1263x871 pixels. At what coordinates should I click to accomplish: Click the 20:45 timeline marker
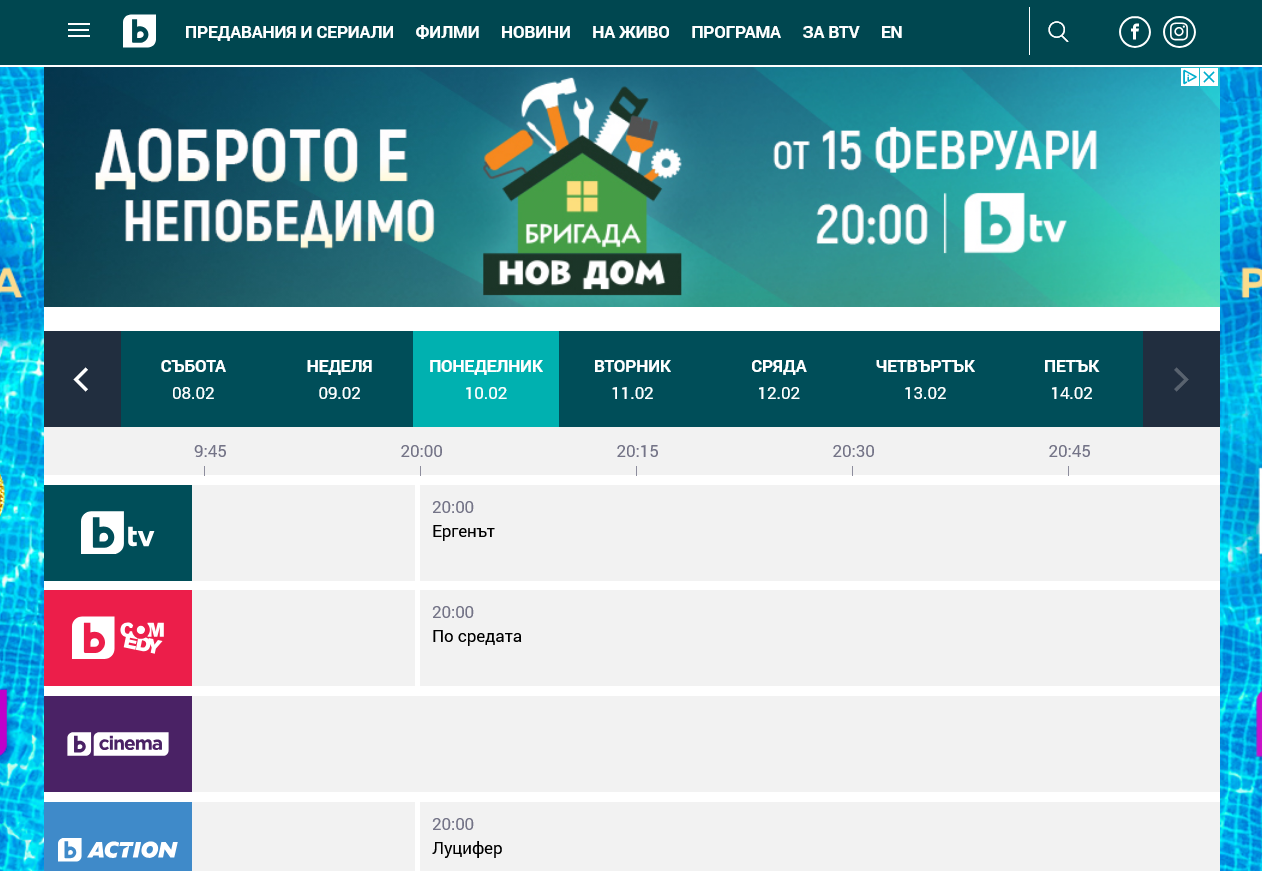(x=1069, y=452)
